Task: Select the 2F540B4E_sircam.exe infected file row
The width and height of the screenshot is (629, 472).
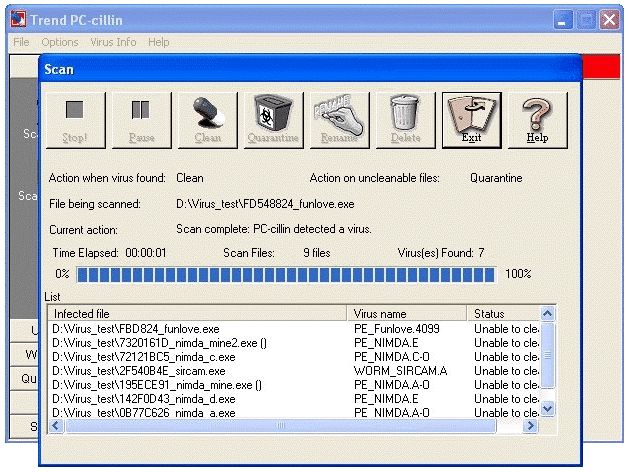Action: (138, 371)
